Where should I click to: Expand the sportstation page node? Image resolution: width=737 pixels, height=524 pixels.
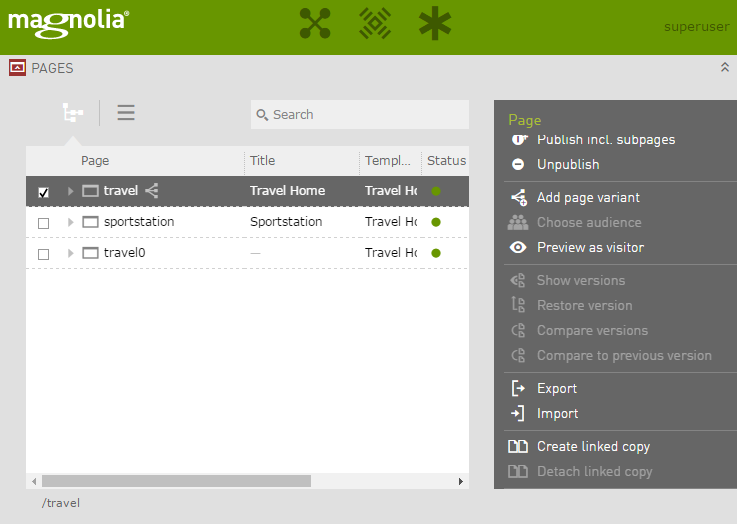click(71, 222)
